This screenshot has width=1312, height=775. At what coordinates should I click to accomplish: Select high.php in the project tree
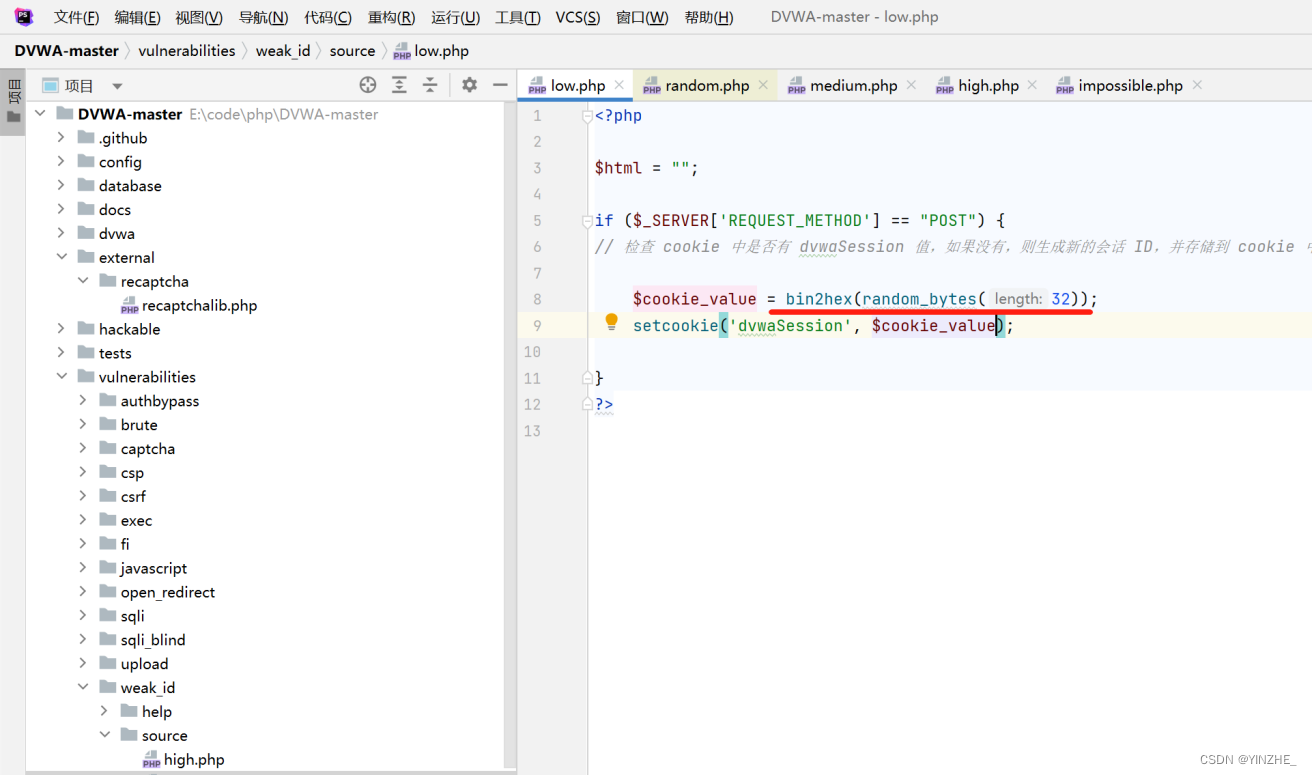(x=194, y=760)
